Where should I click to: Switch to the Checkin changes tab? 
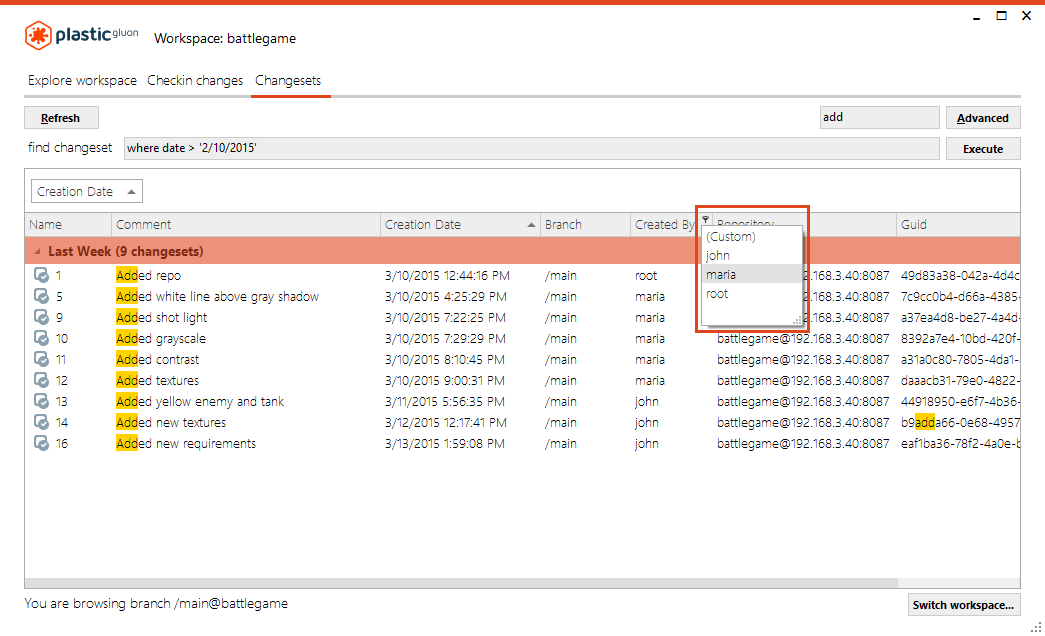(x=195, y=81)
